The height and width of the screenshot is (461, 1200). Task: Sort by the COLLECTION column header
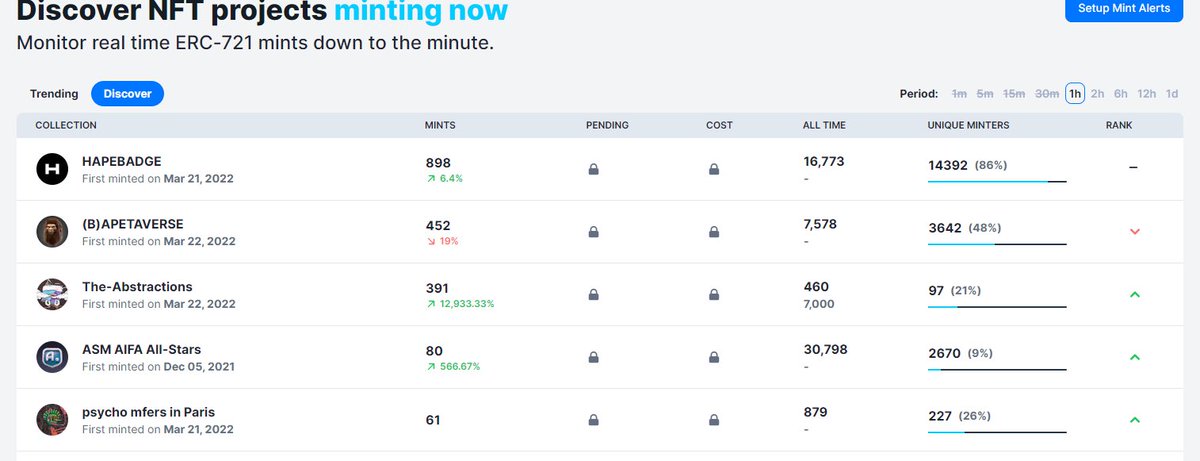(x=66, y=125)
